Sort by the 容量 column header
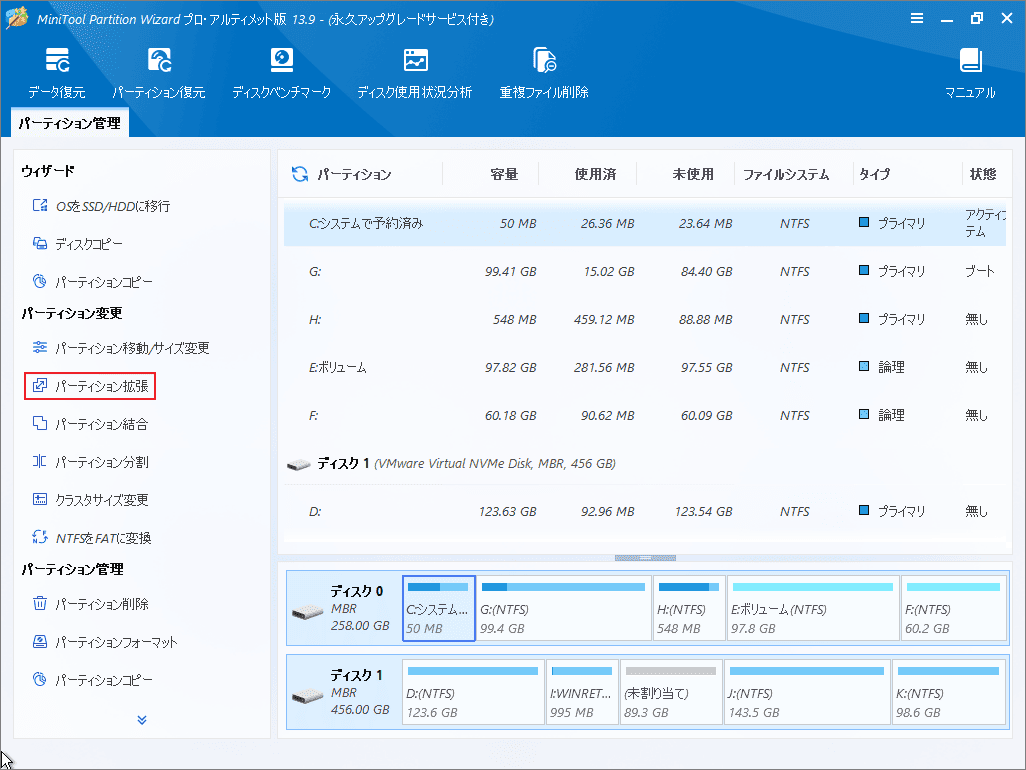This screenshot has height=770, width=1026. click(x=504, y=174)
